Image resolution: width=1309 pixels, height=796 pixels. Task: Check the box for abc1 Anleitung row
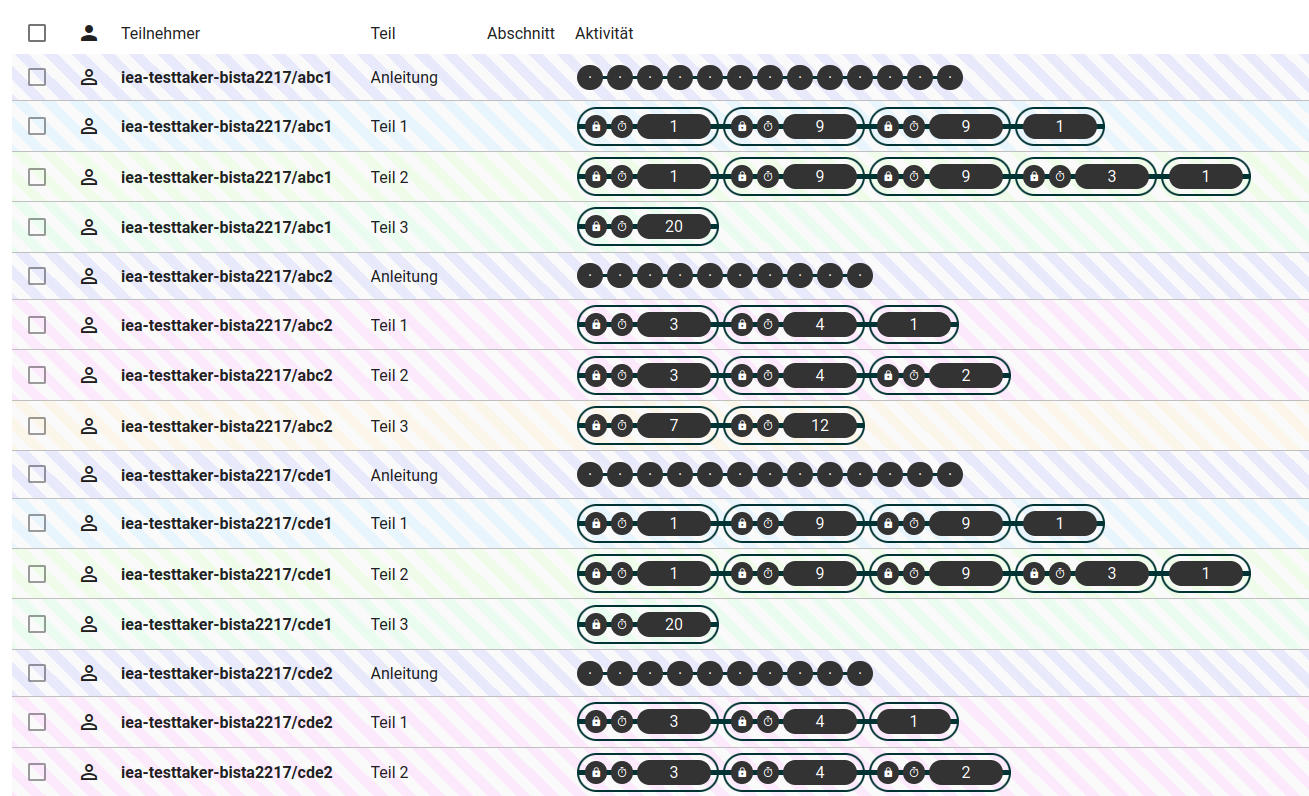[x=37, y=77]
